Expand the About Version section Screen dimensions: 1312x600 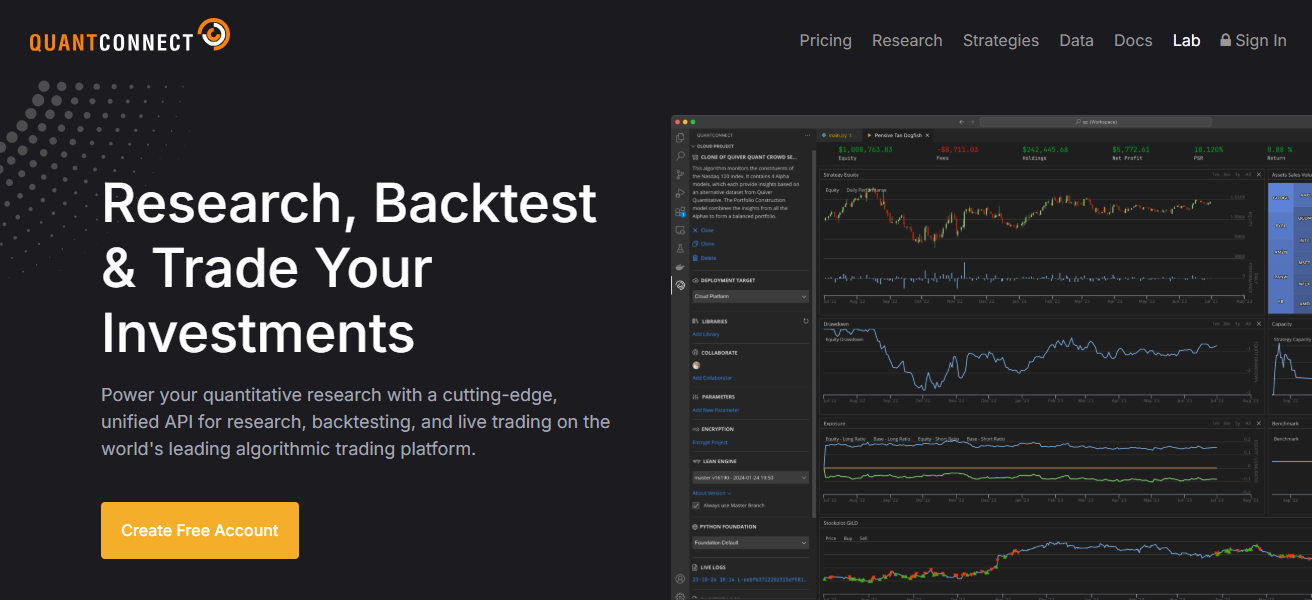711,493
